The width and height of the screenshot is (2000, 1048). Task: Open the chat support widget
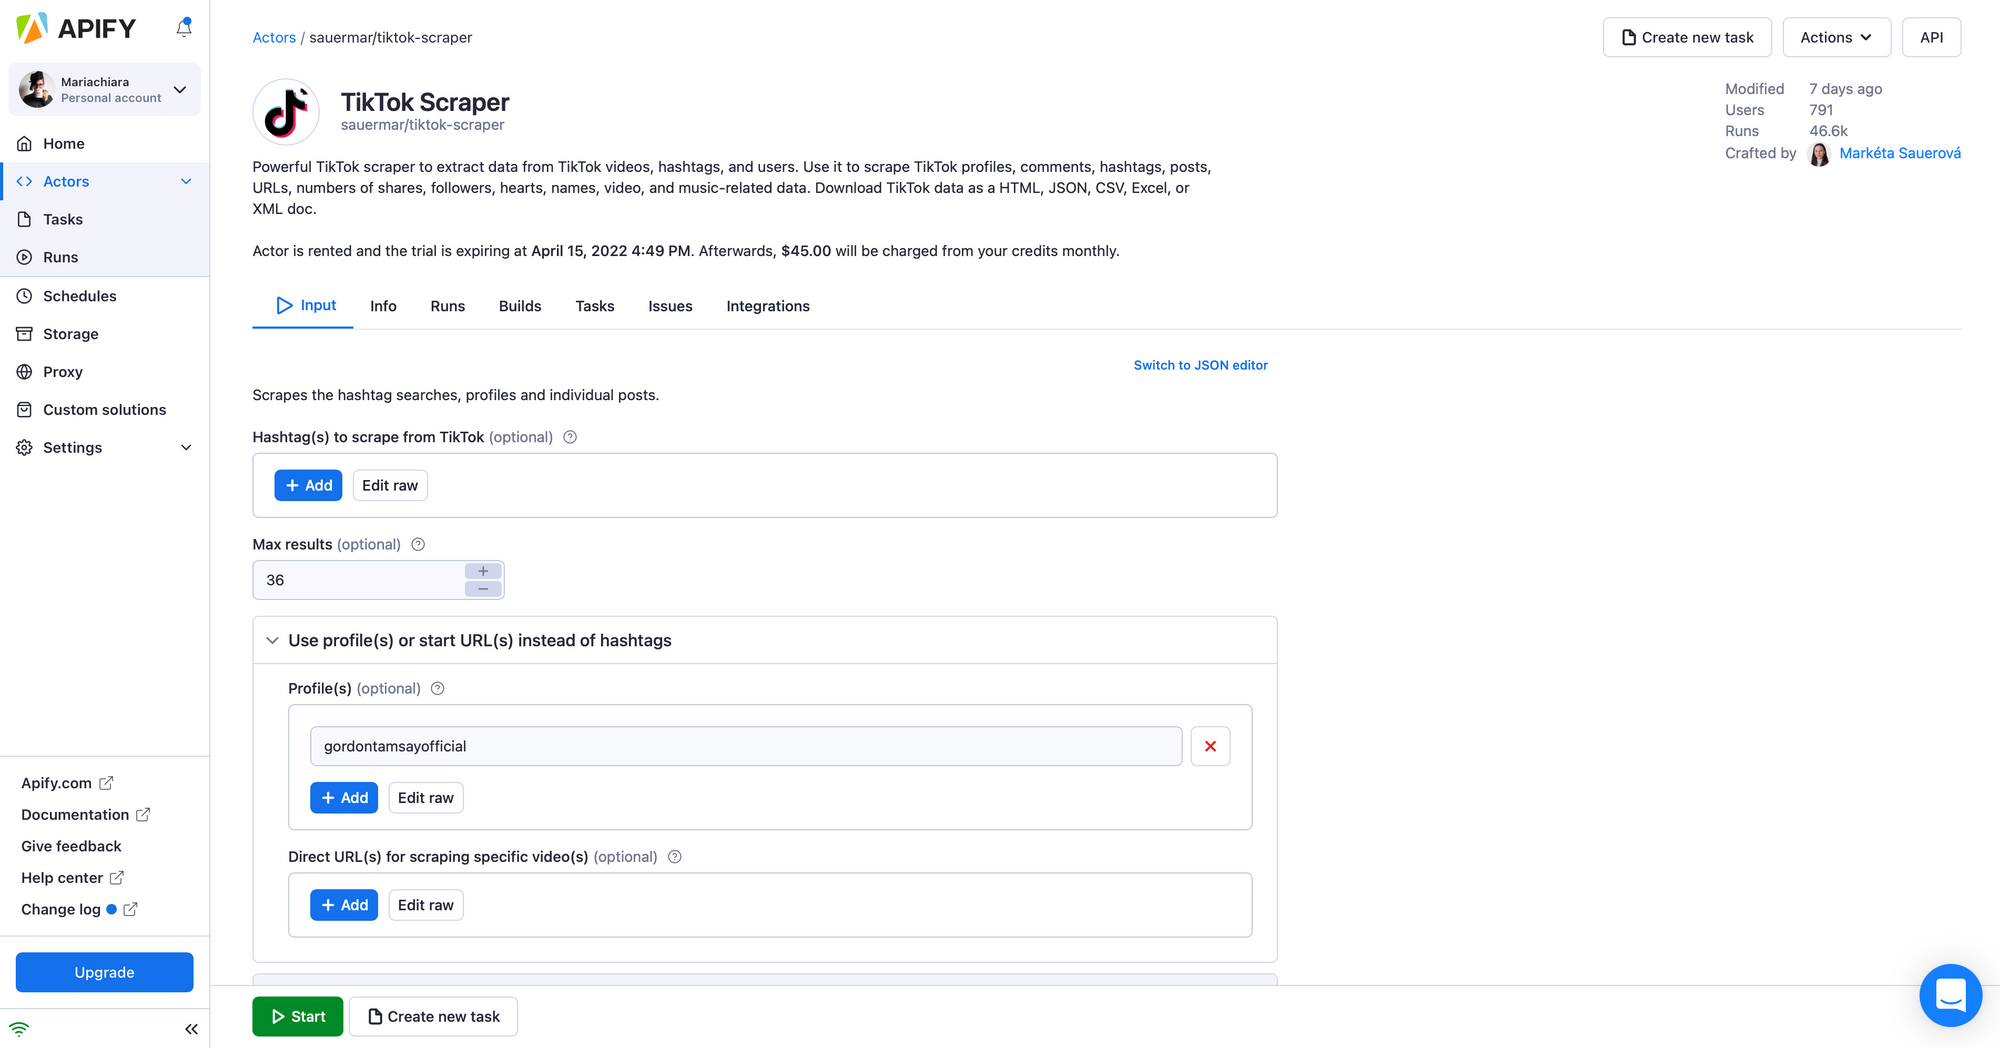1950,995
